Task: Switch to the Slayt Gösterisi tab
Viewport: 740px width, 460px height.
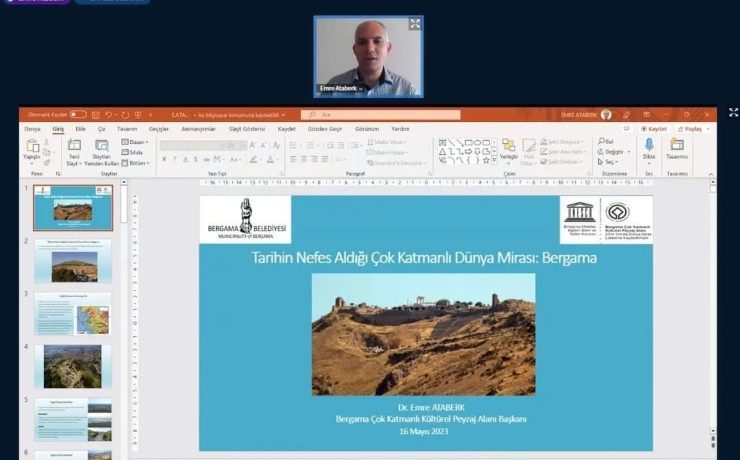Action: pyautogui.click(x=247, y=129)
